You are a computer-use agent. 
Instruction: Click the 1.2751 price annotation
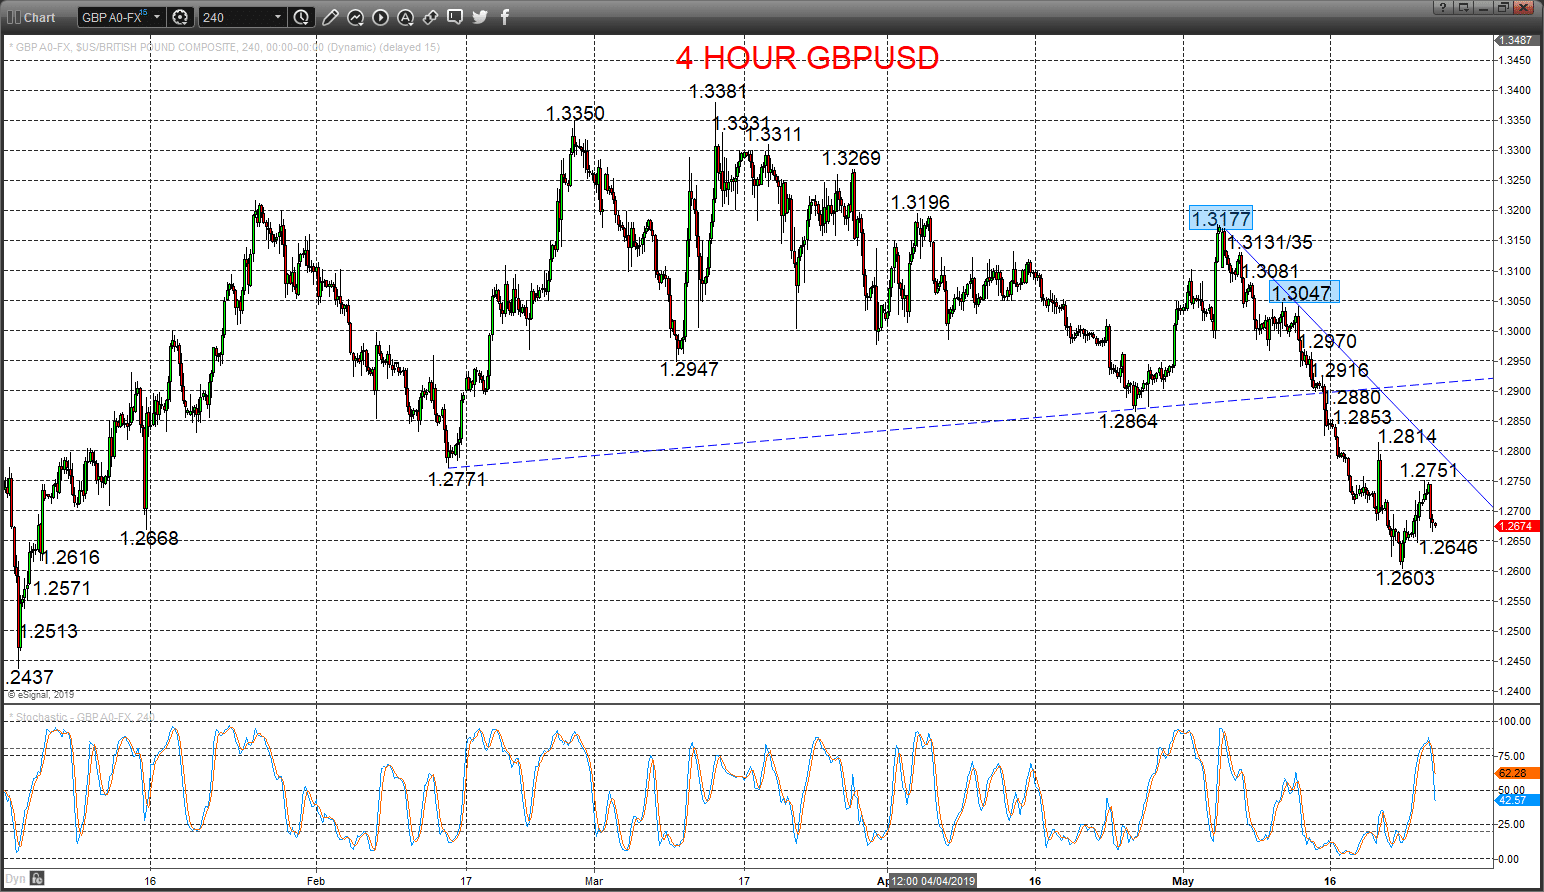point(1428,470)
